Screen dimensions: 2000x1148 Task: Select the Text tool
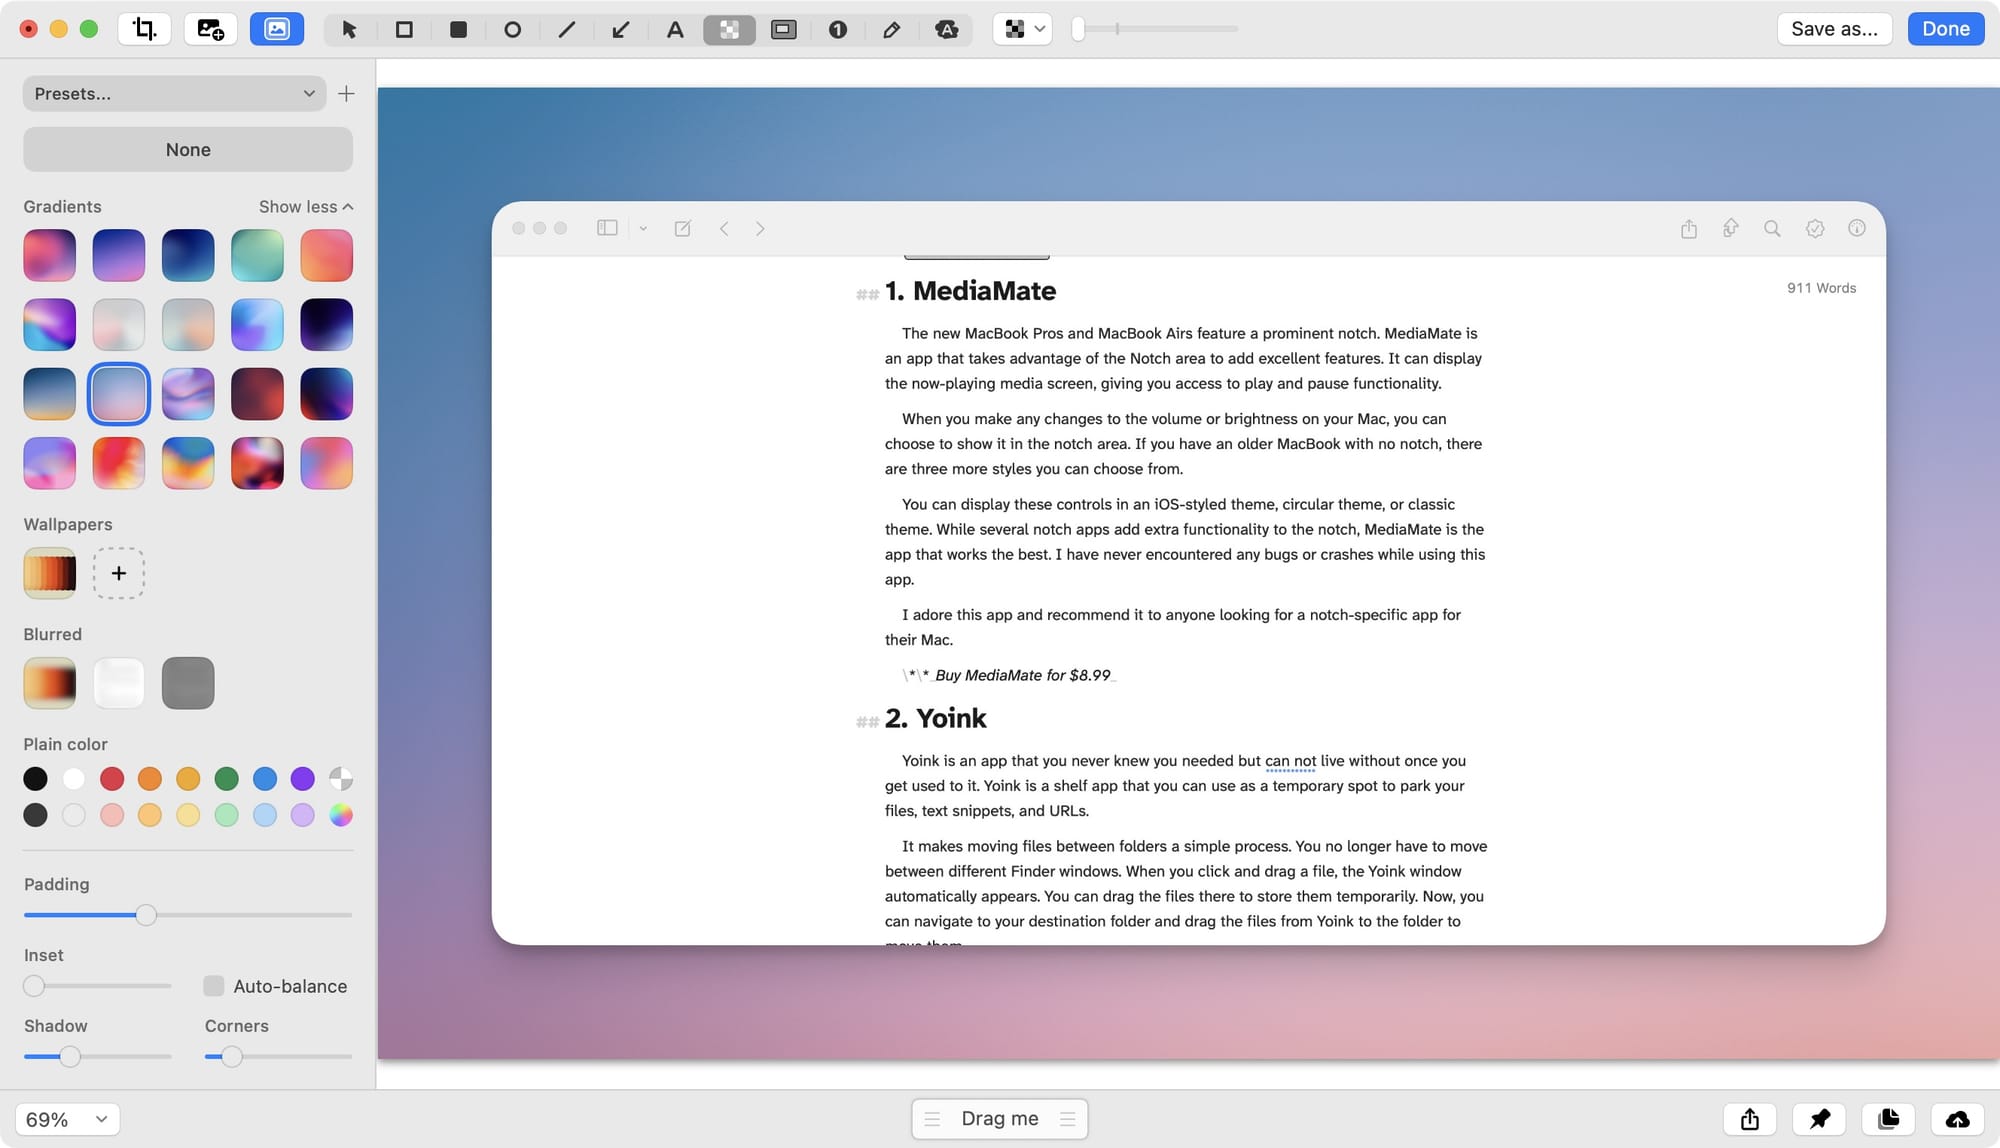tap(675, 29)
